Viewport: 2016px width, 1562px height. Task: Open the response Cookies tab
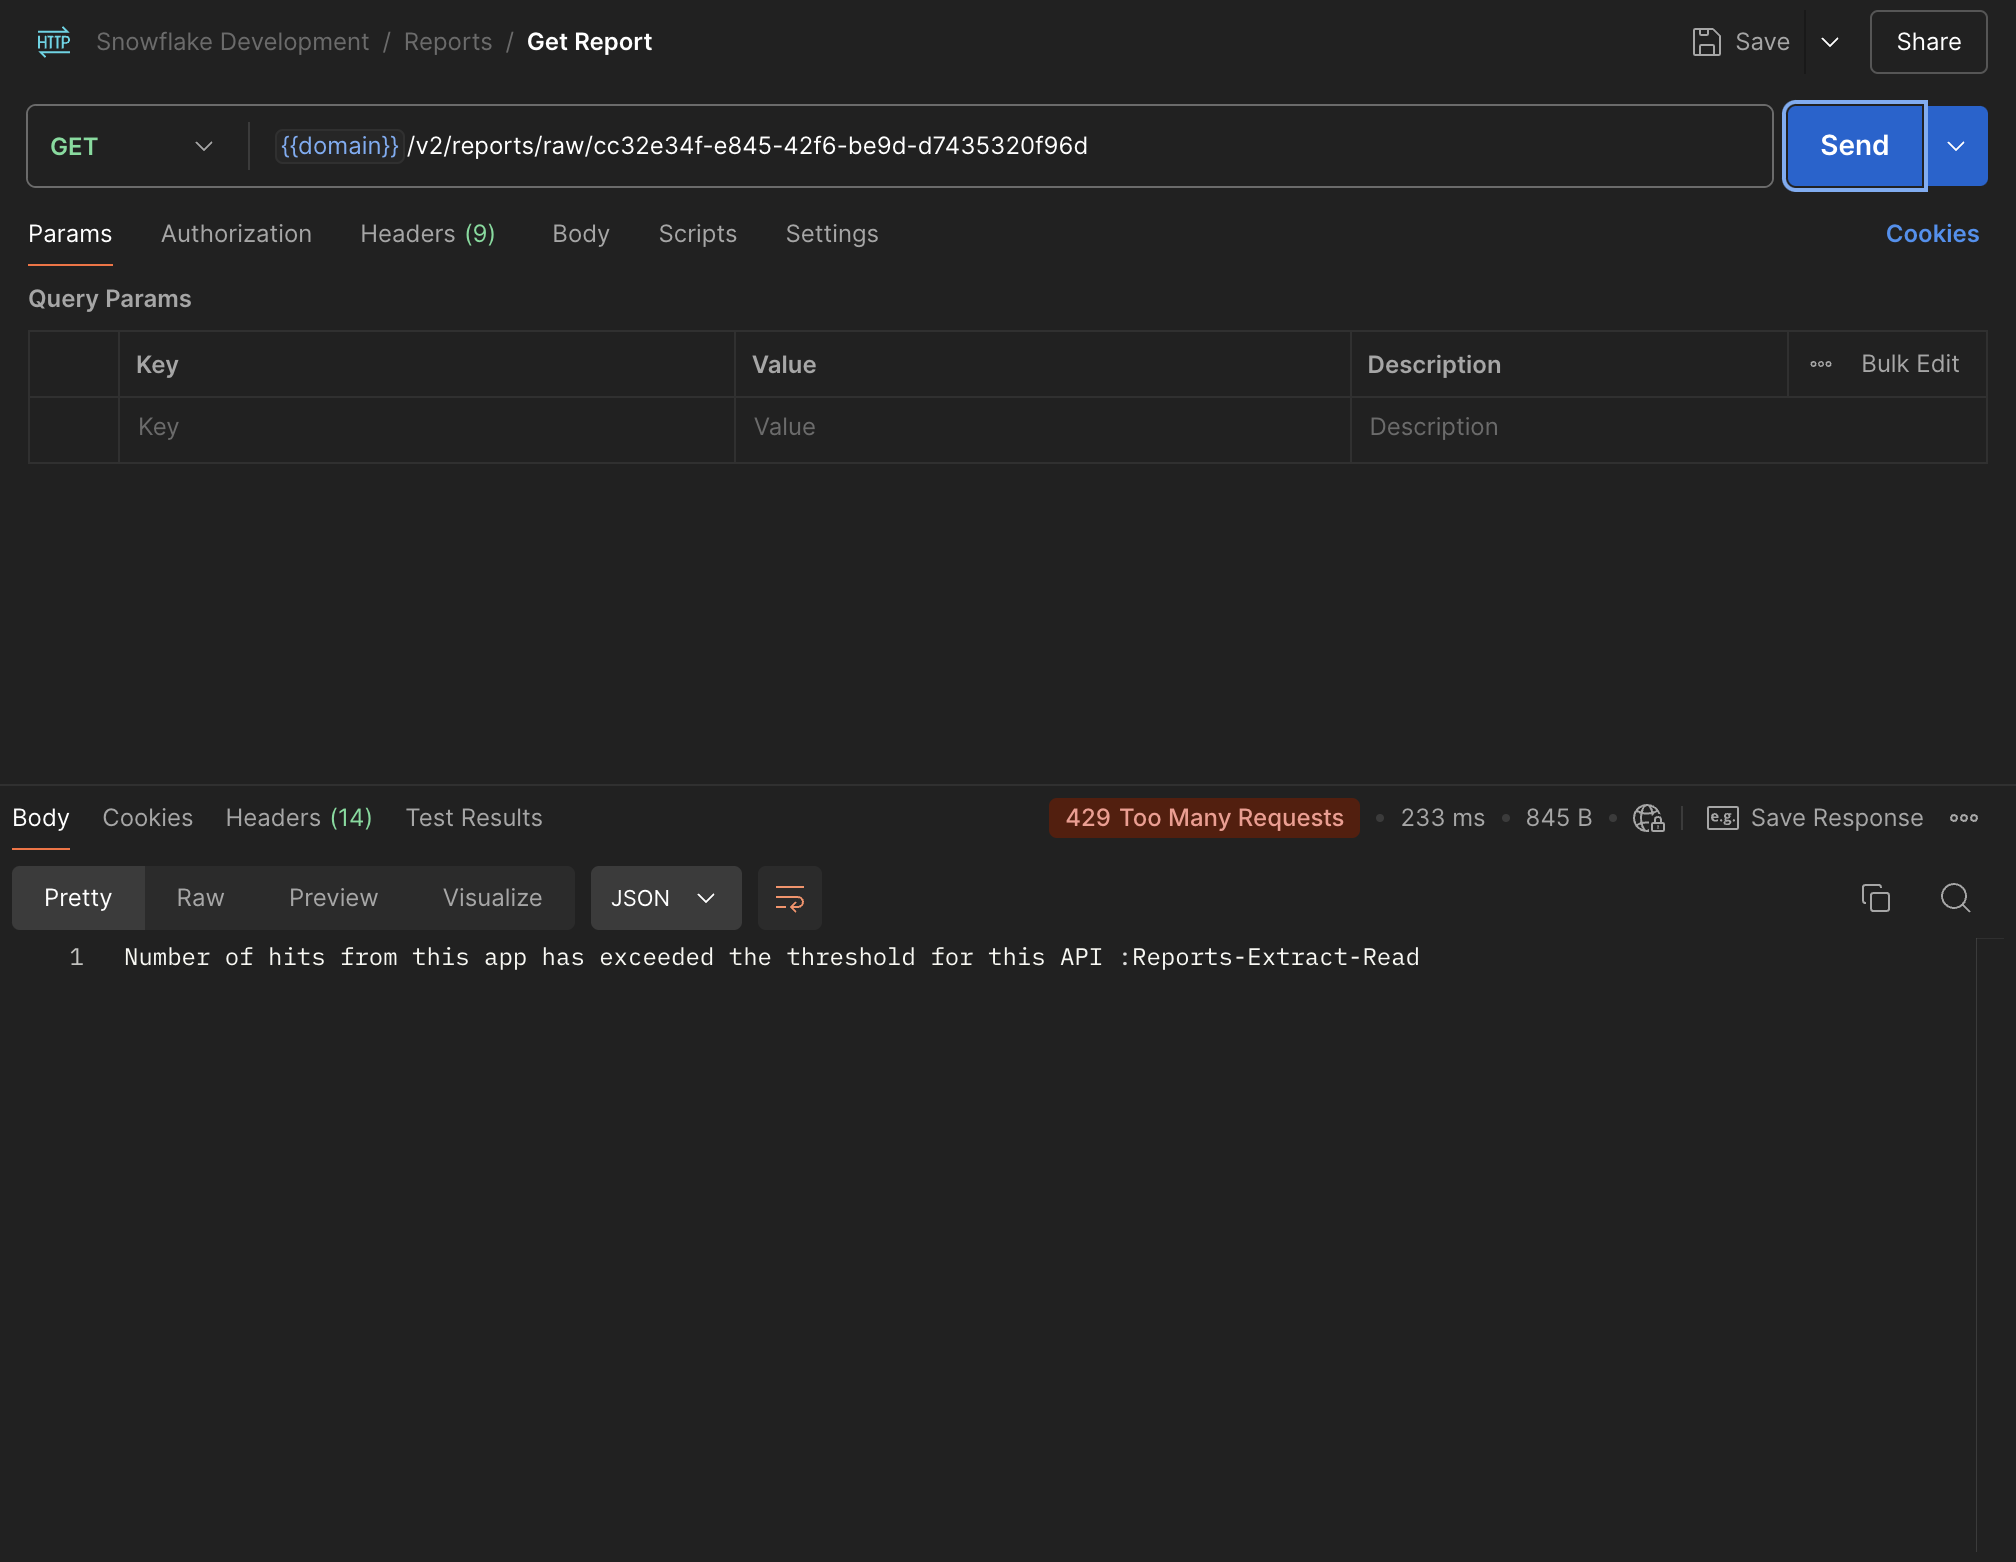(148, 818)
